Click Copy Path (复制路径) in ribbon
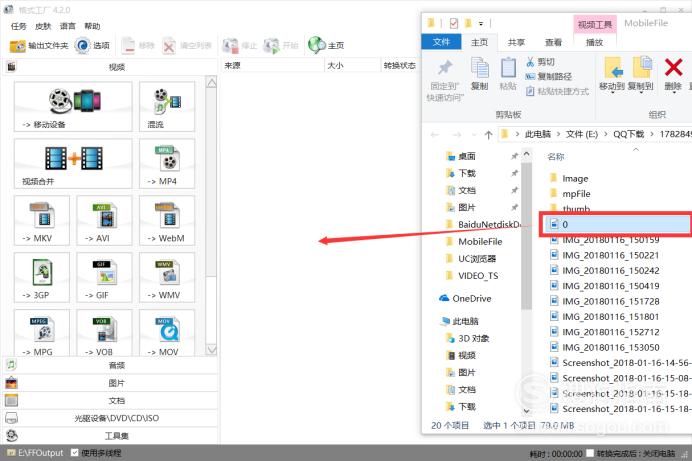Viewport: 692px width, 461px height. pyautogui.click(x=549, y=76)
